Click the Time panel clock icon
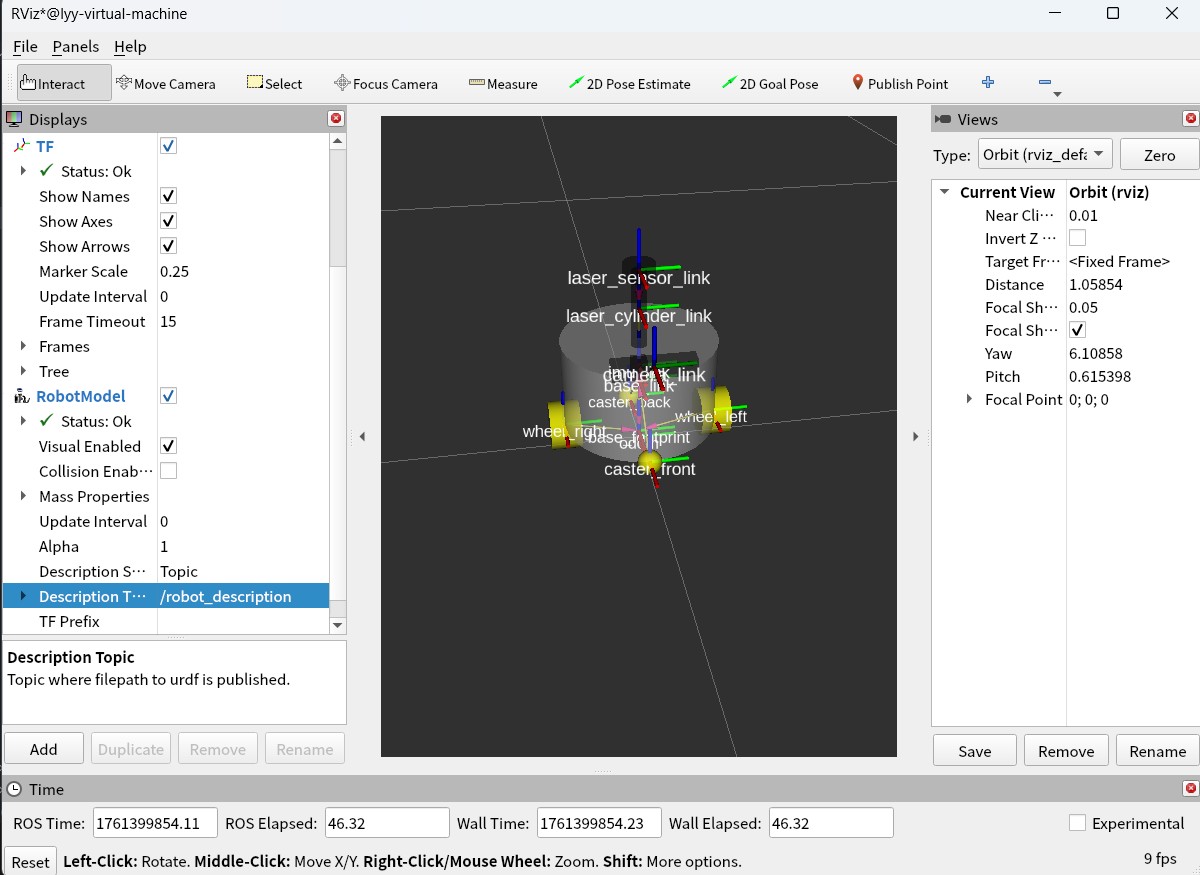Screen dimensions: 1200x875 pos(15,789)
